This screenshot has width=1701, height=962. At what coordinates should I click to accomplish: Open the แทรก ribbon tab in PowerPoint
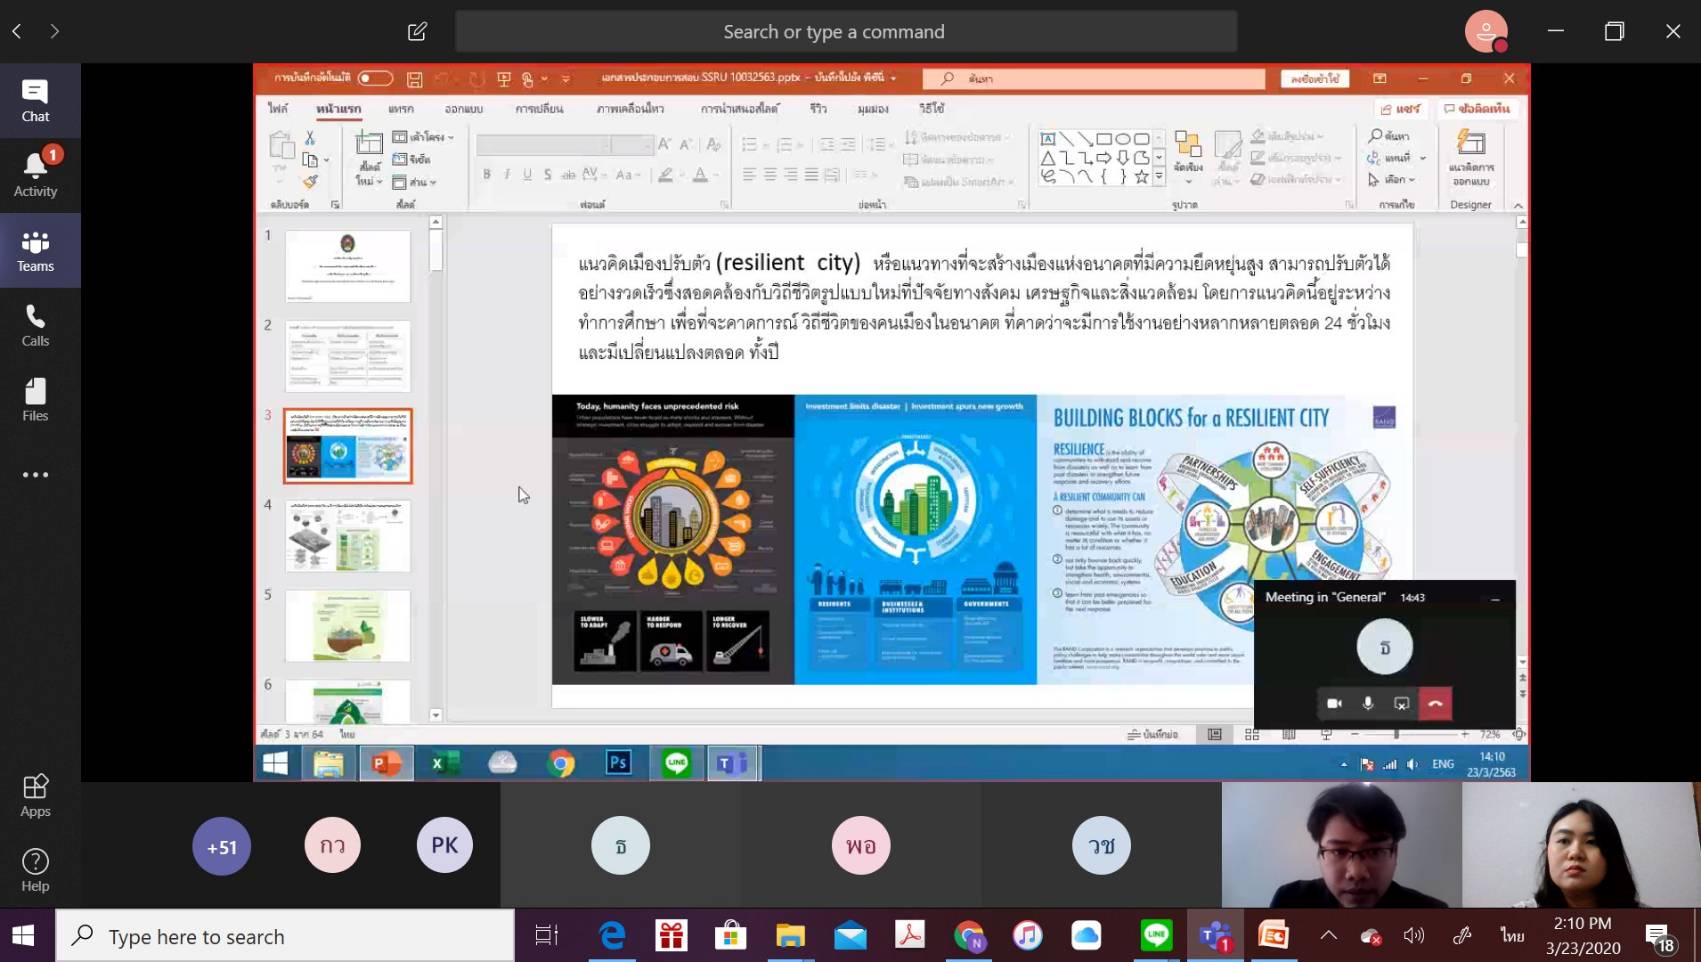[x=401, y=109]
